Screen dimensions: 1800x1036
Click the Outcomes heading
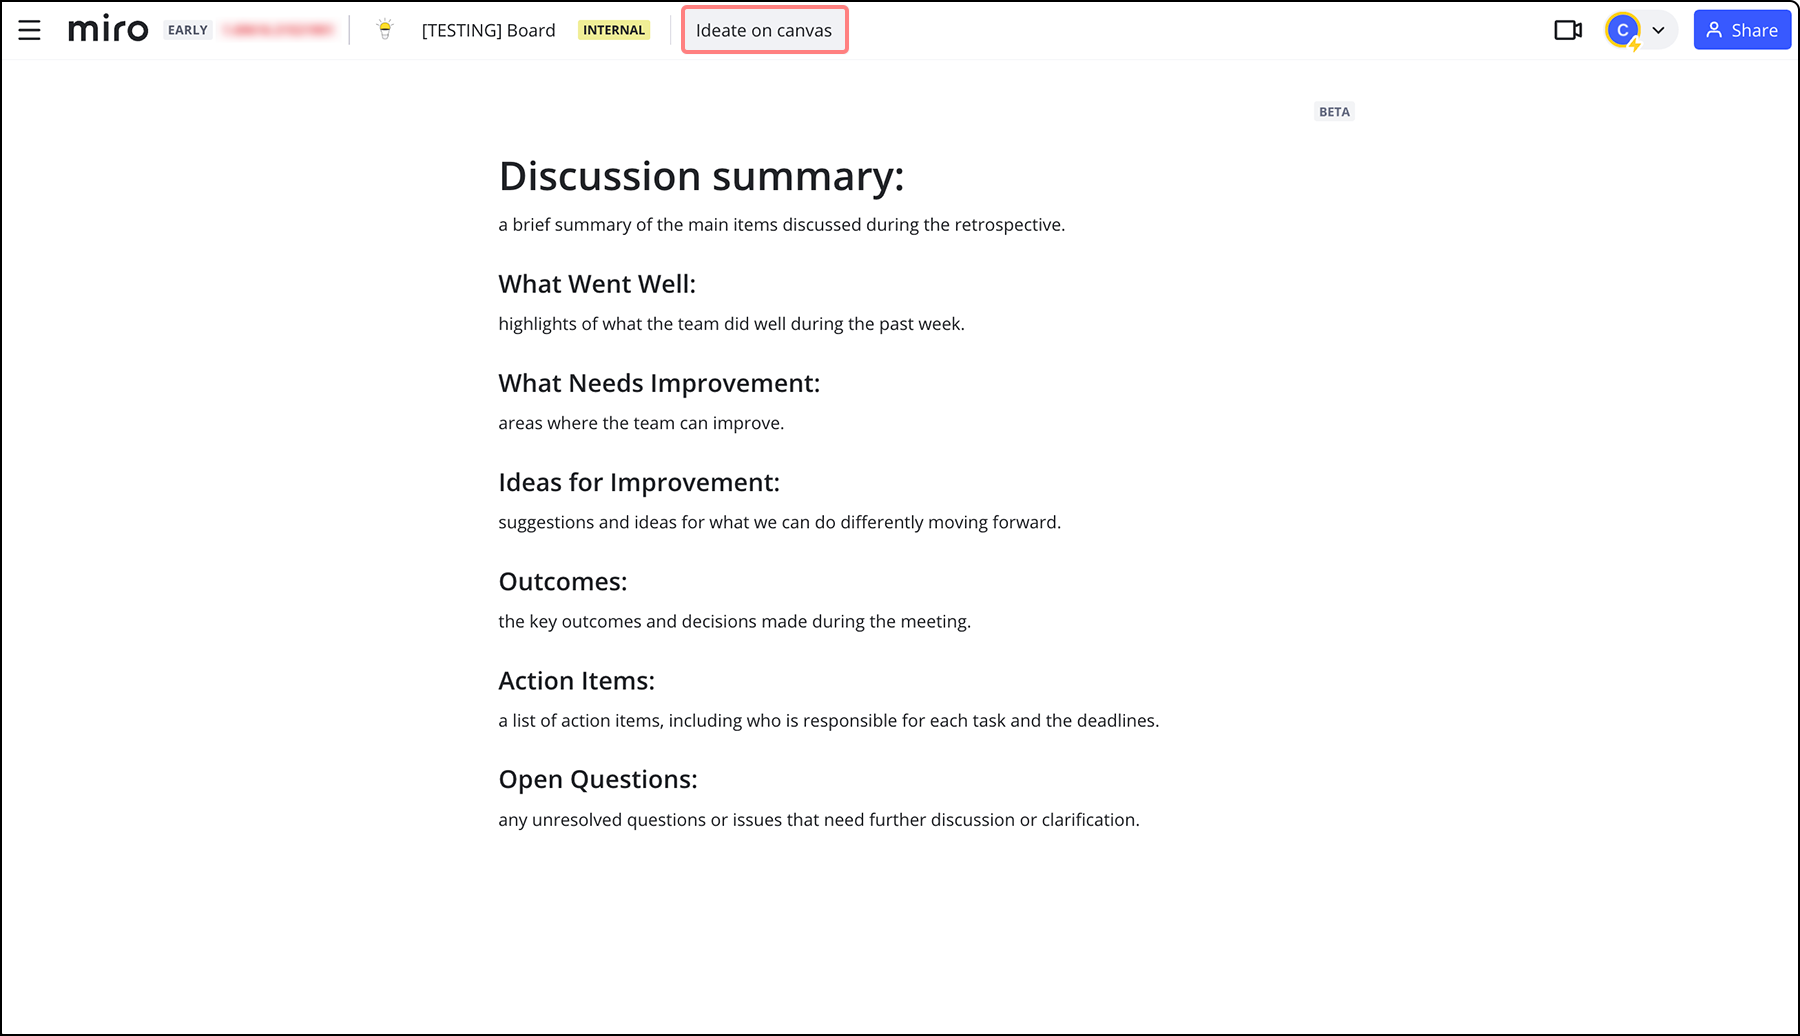(563, 581)
